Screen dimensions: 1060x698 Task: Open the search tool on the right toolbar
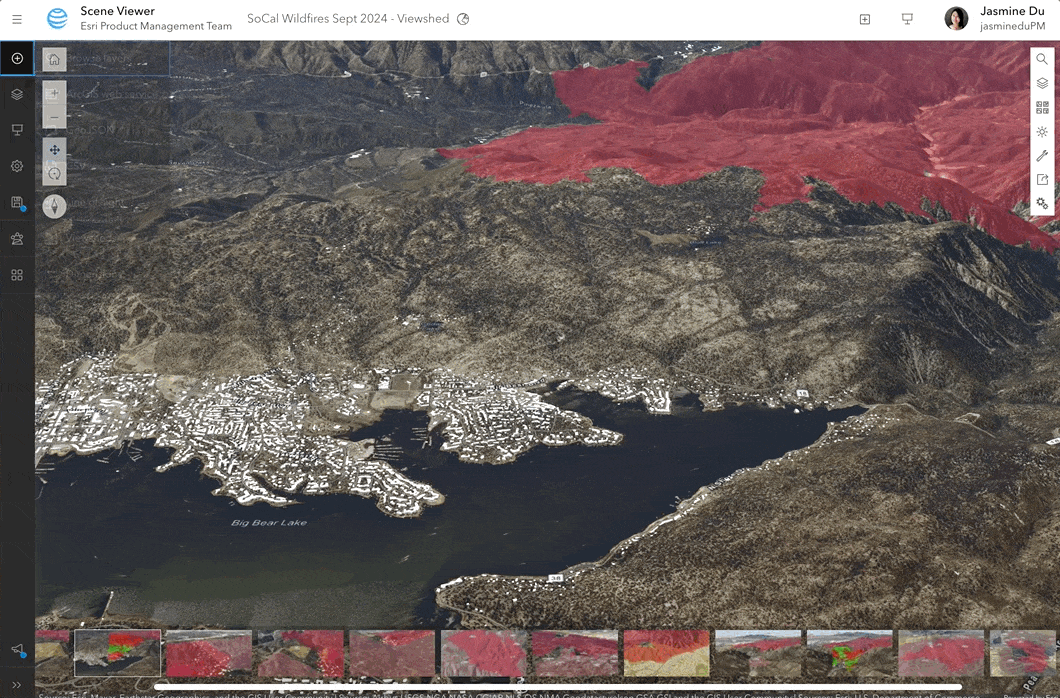tap(1042, 59)
